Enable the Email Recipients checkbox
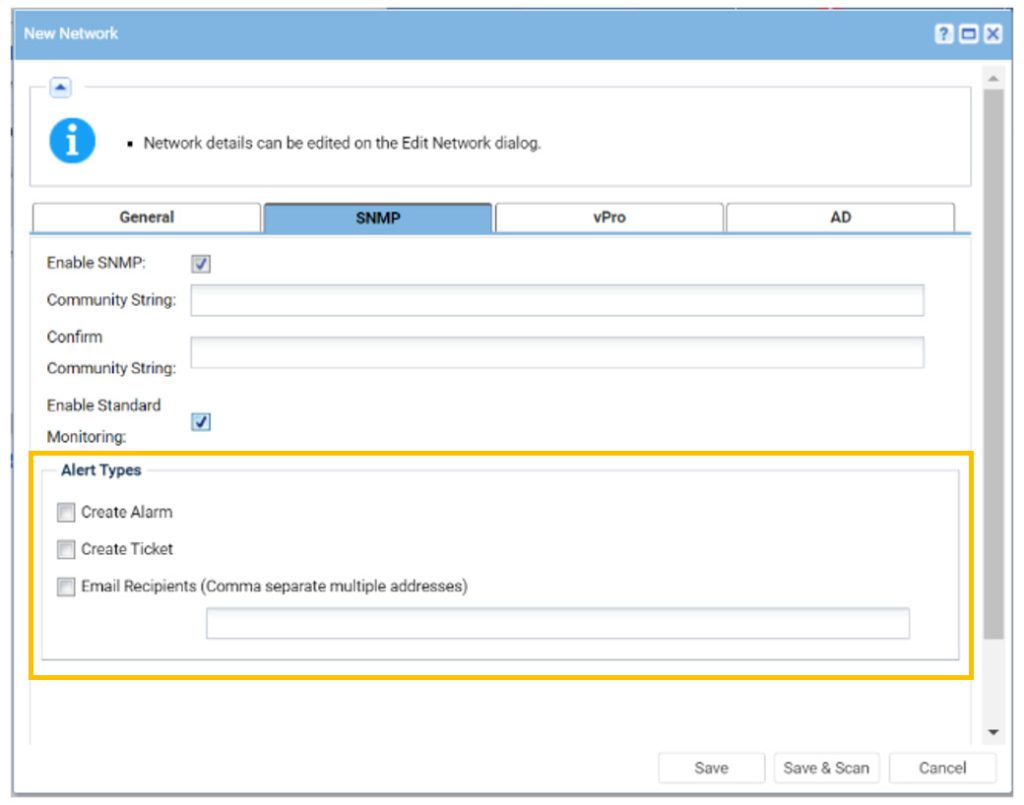The width and height of the screenshot is (1024, 805). (x=65, y=587)
